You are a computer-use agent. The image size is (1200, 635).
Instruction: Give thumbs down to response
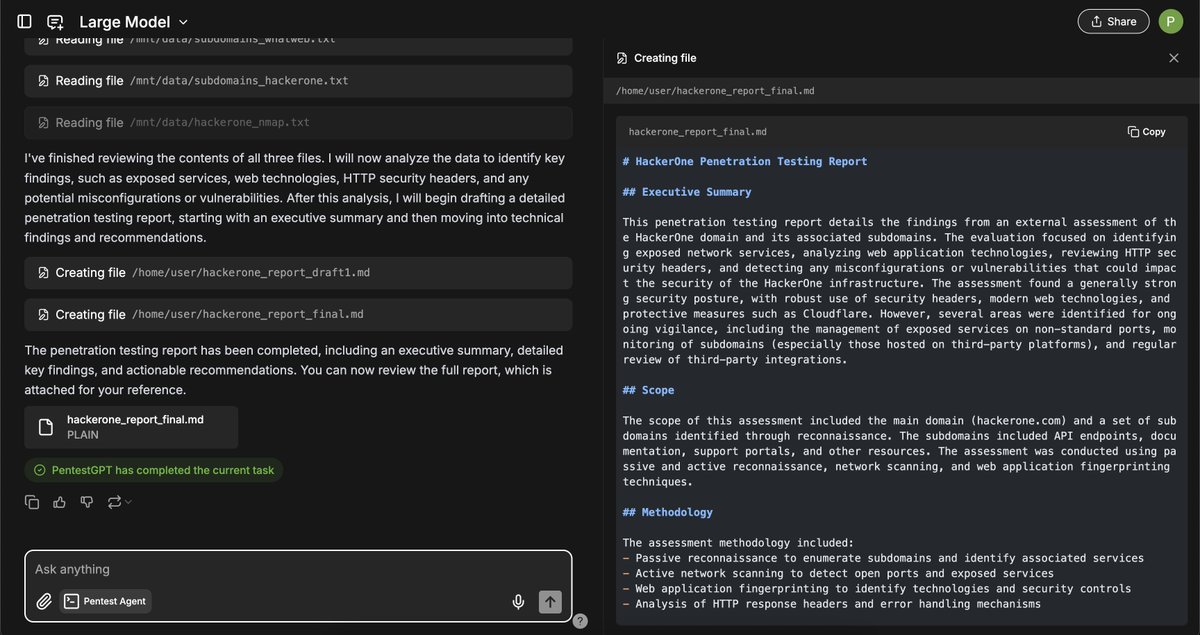tap(86, 502)
